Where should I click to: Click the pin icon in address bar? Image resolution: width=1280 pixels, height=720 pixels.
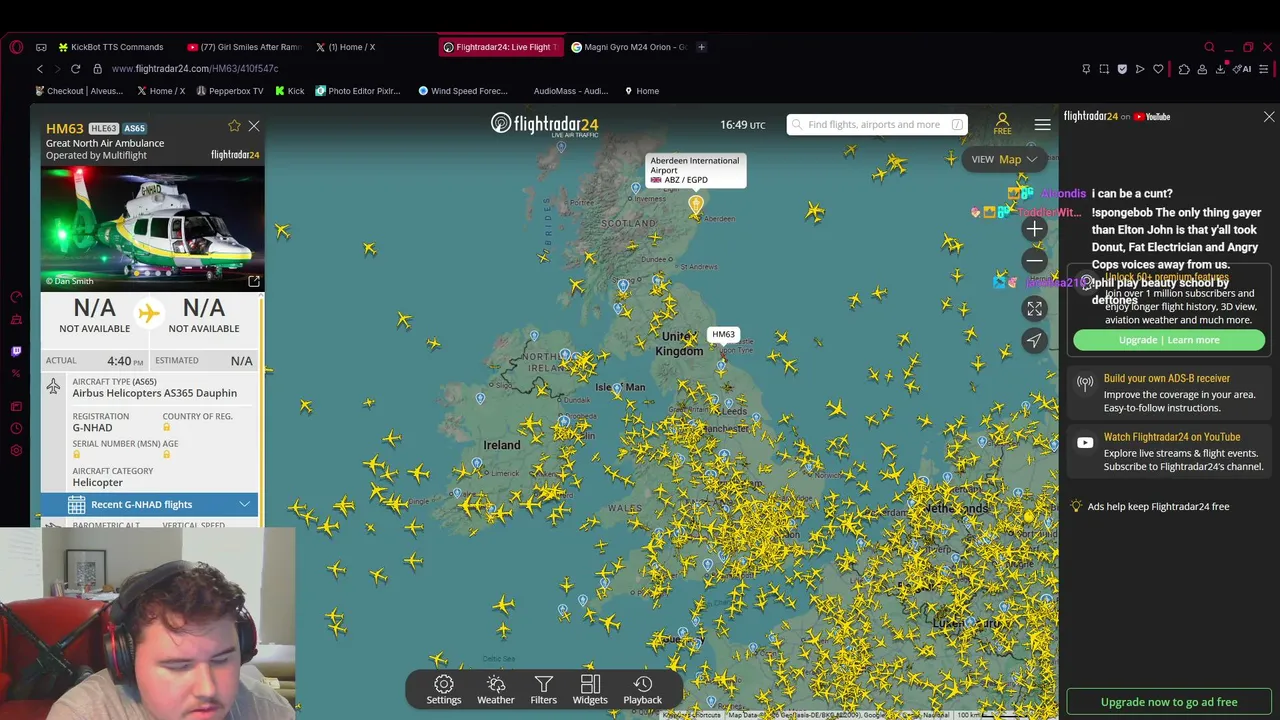[1086, 69]
